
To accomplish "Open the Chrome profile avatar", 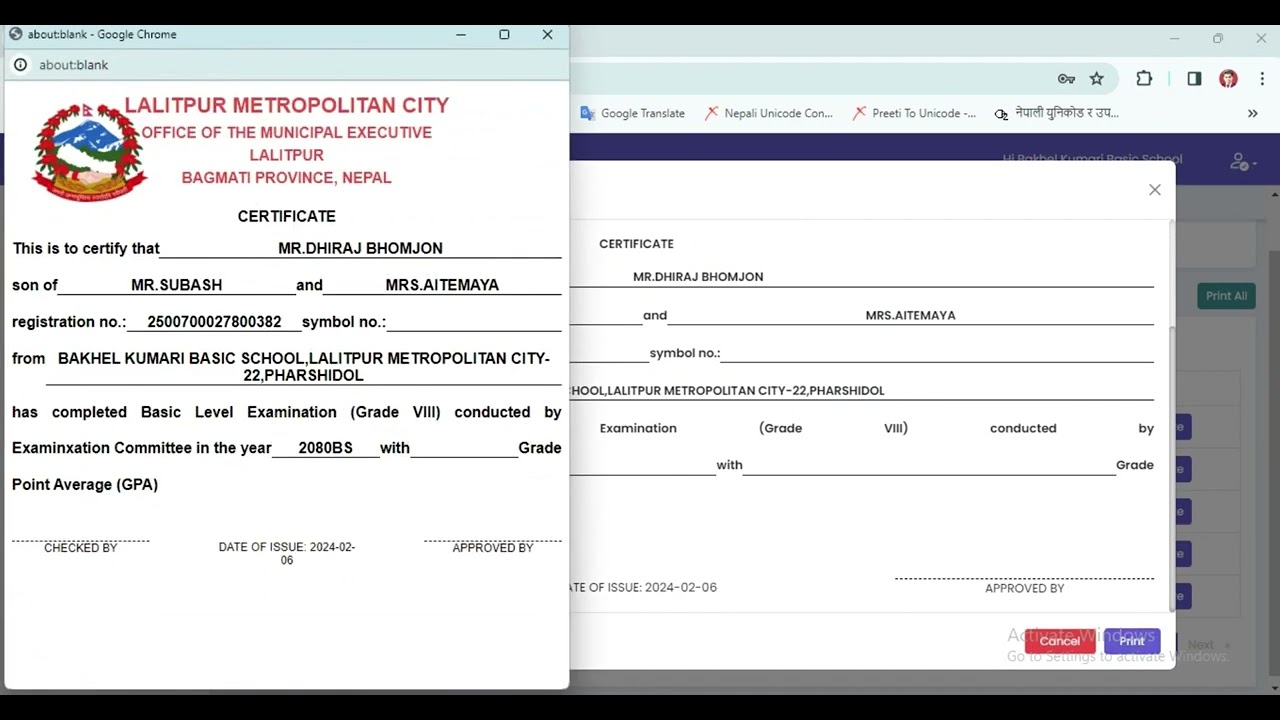I will tap(1228, 79).
